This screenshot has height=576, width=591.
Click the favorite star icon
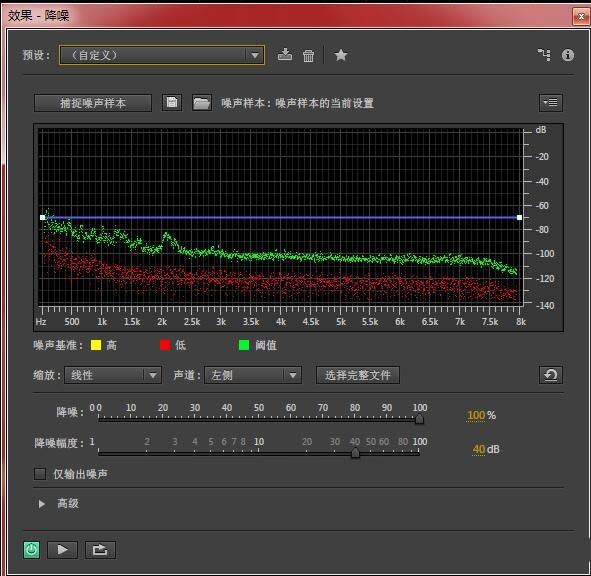(341, 55)
